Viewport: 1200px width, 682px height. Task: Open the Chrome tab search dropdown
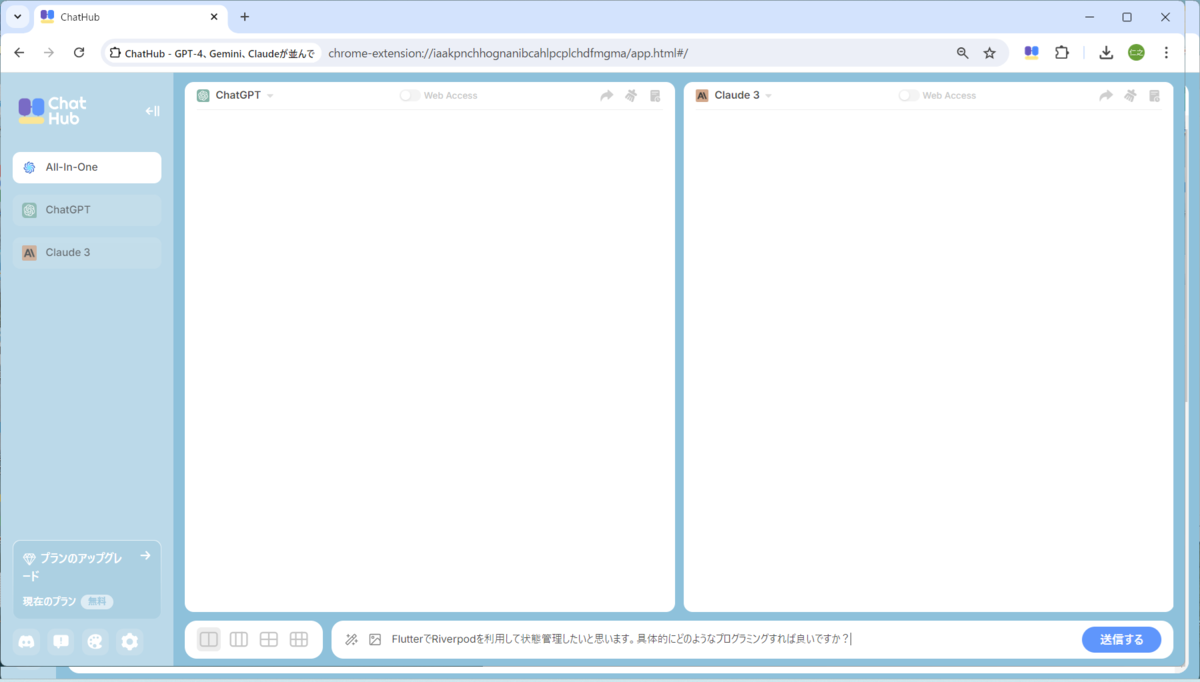17,17
